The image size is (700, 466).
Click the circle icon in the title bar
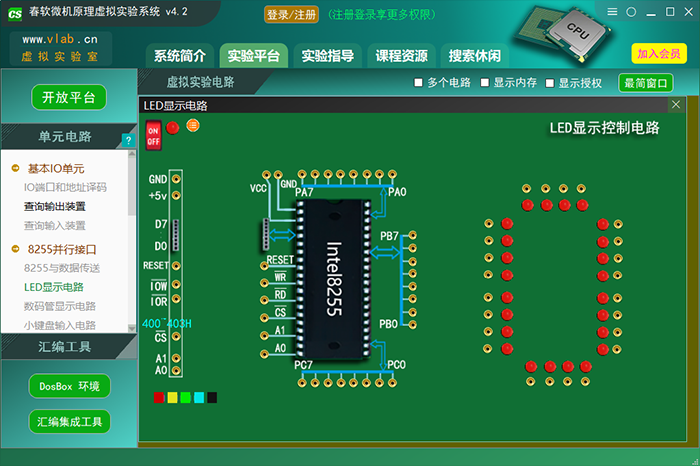click(631, 10)
